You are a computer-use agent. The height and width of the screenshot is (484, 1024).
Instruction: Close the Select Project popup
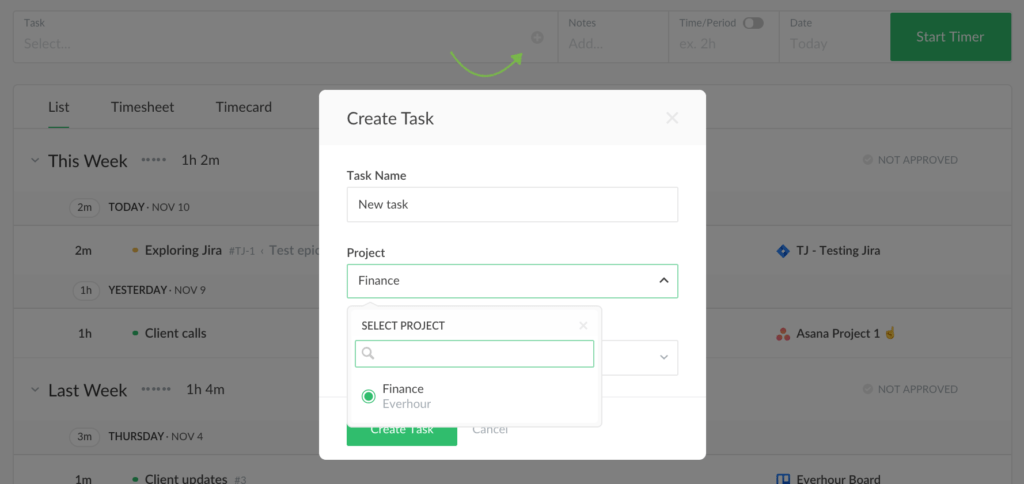[x=584, y=325]
